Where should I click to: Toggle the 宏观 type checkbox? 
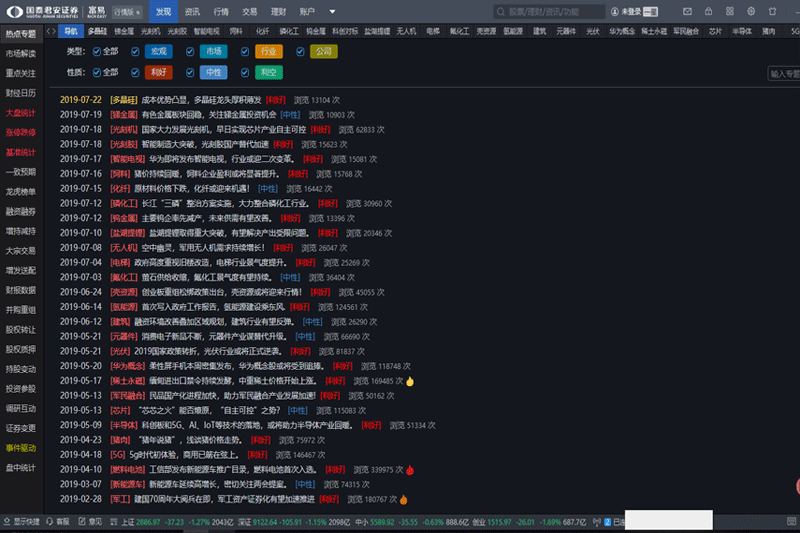point(135,52)
